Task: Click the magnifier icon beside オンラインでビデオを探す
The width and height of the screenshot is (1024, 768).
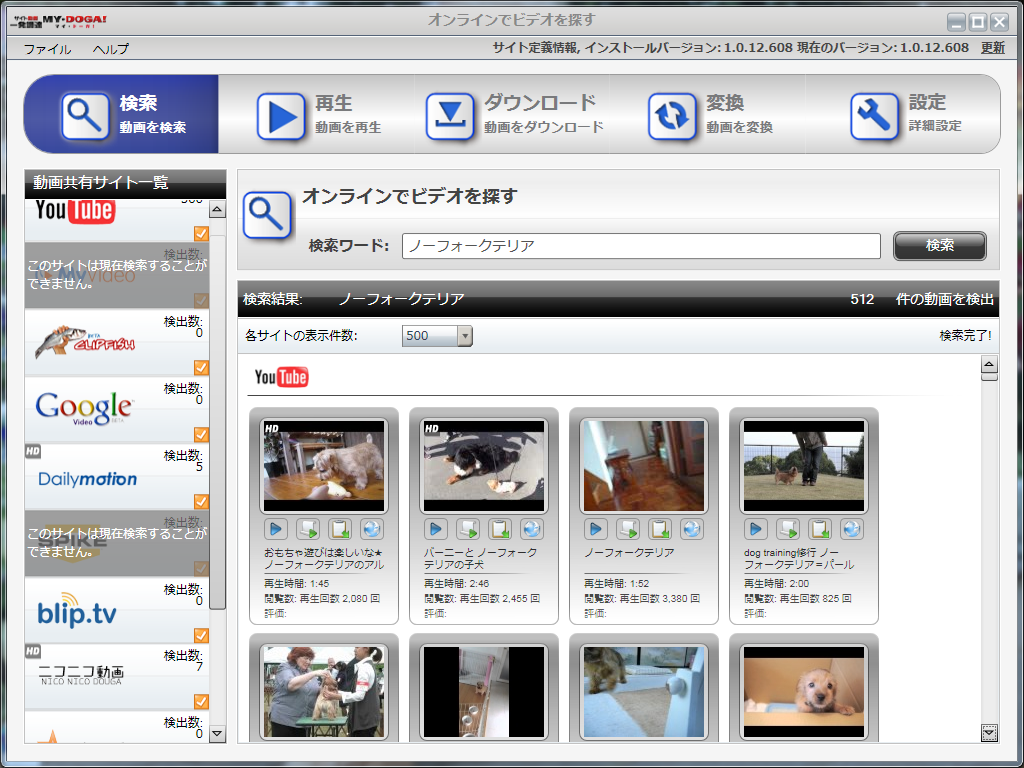Action: tap(267, 215)
